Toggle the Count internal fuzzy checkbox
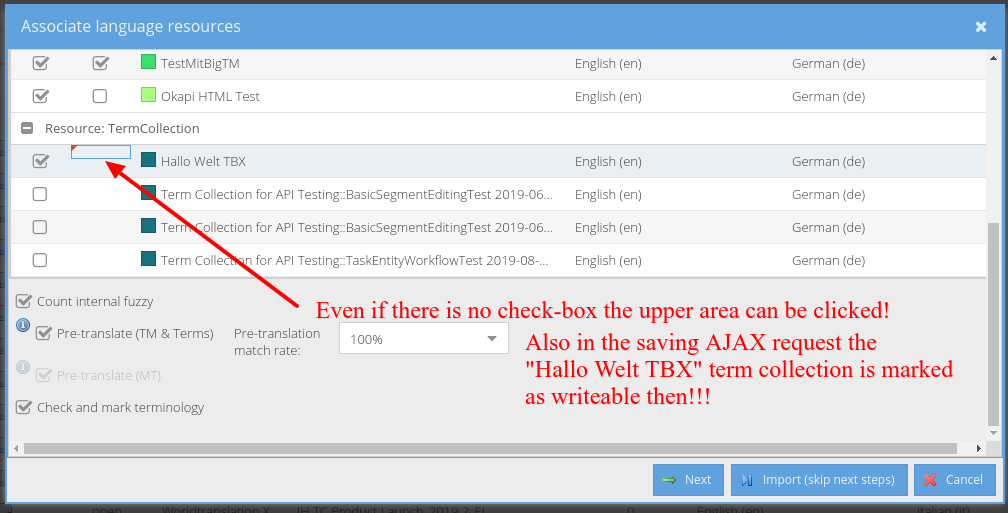1008x513 pixels. click(x=24, y=301)
